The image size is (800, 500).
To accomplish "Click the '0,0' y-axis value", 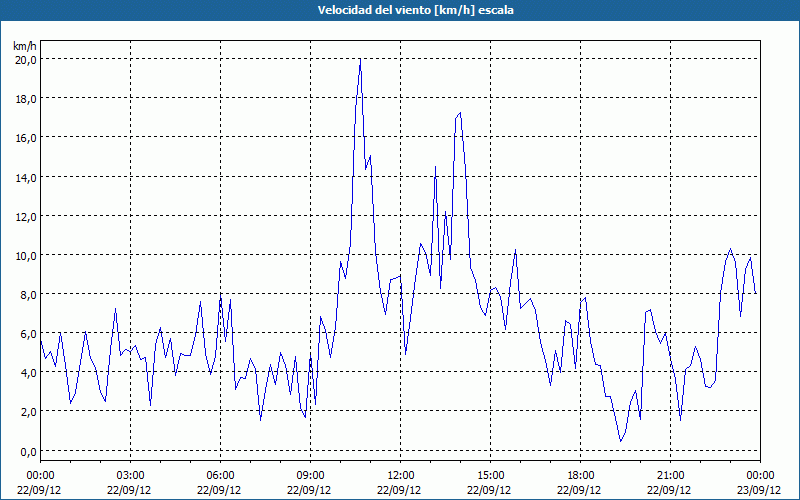I will (x=28, y=451).
